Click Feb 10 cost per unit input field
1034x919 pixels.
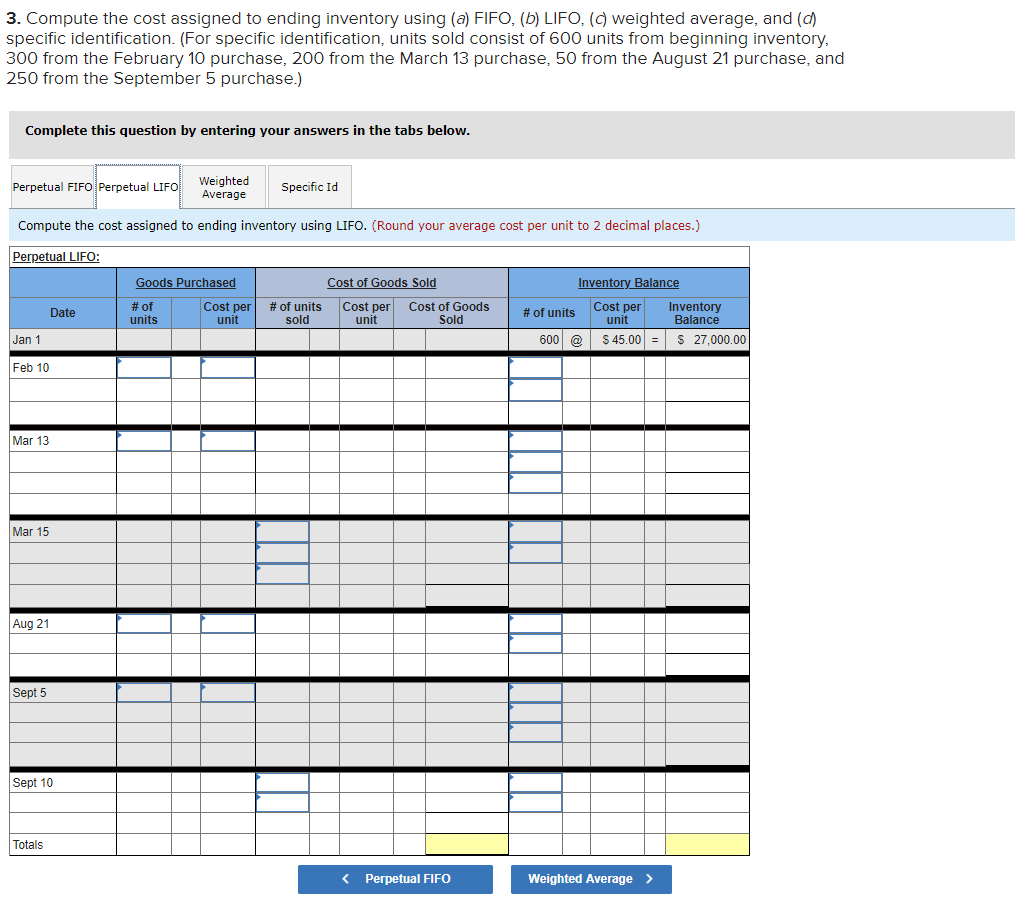point(227,367)
